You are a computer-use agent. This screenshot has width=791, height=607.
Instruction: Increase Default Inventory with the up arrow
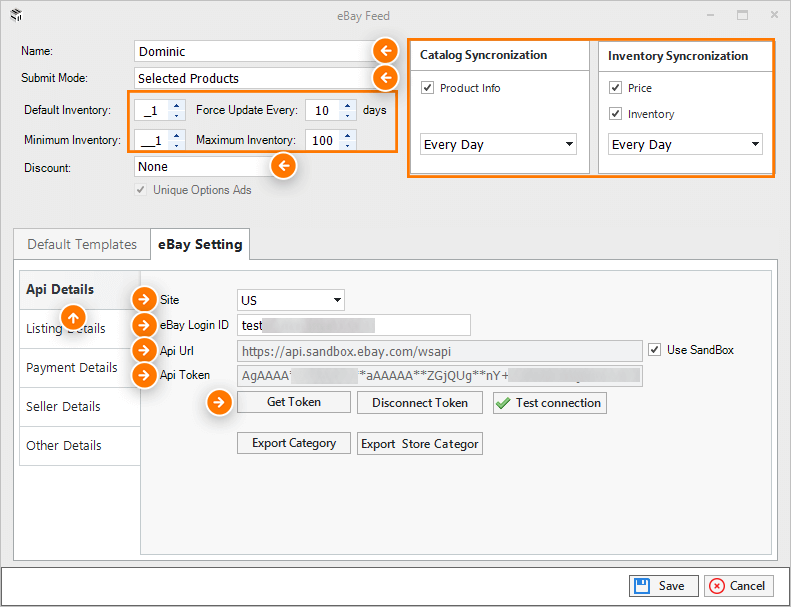click(x=177, y=105)
